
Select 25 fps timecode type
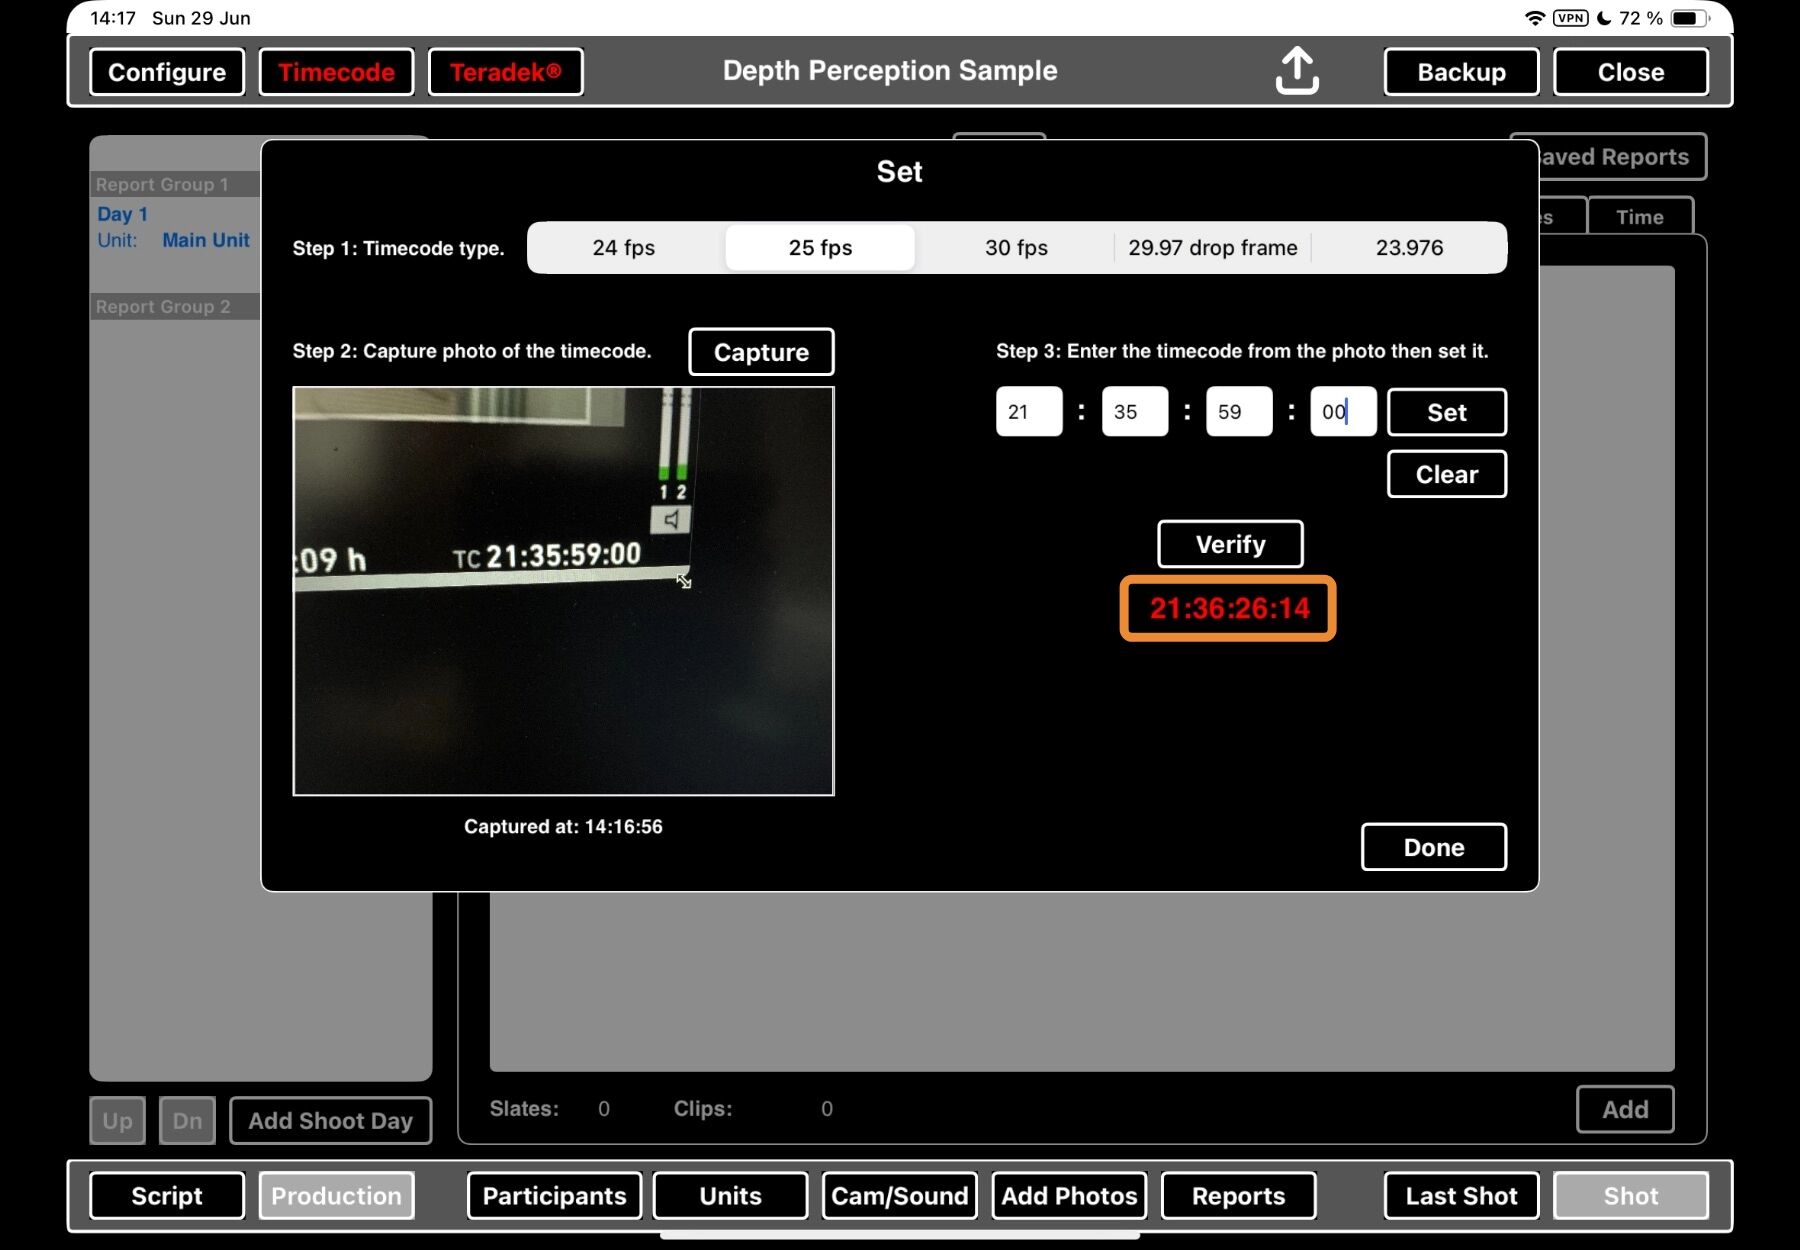pos(820,248)
